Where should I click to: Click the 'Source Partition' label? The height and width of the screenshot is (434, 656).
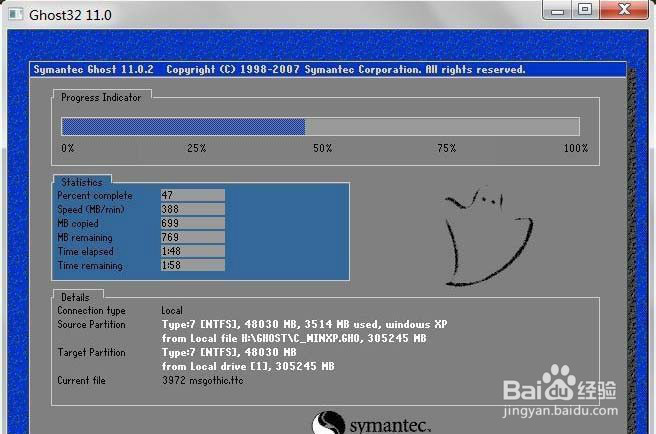coord(91,324)
